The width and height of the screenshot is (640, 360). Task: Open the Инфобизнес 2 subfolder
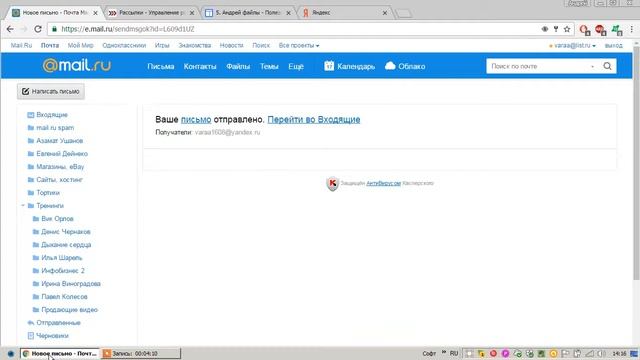click(63, 271)
